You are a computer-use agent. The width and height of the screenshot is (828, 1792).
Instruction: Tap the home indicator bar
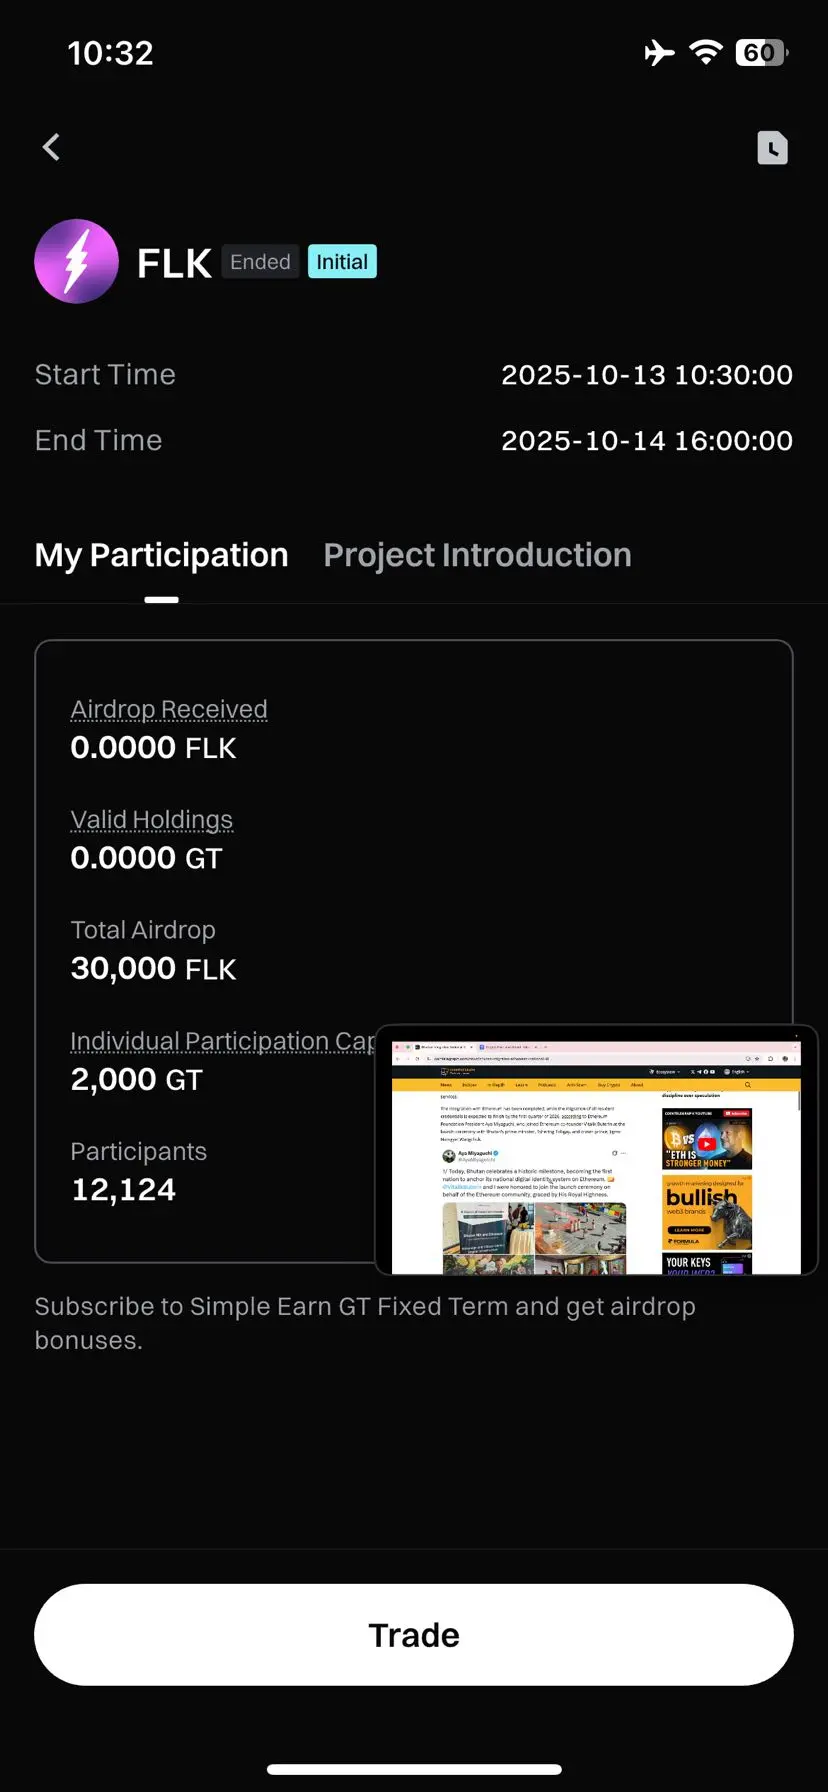pos(414,1769)
